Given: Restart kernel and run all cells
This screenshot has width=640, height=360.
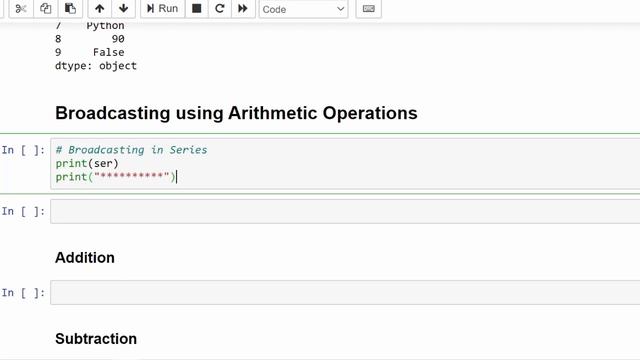Looking at the screenshot, I should tap(243, 9).
